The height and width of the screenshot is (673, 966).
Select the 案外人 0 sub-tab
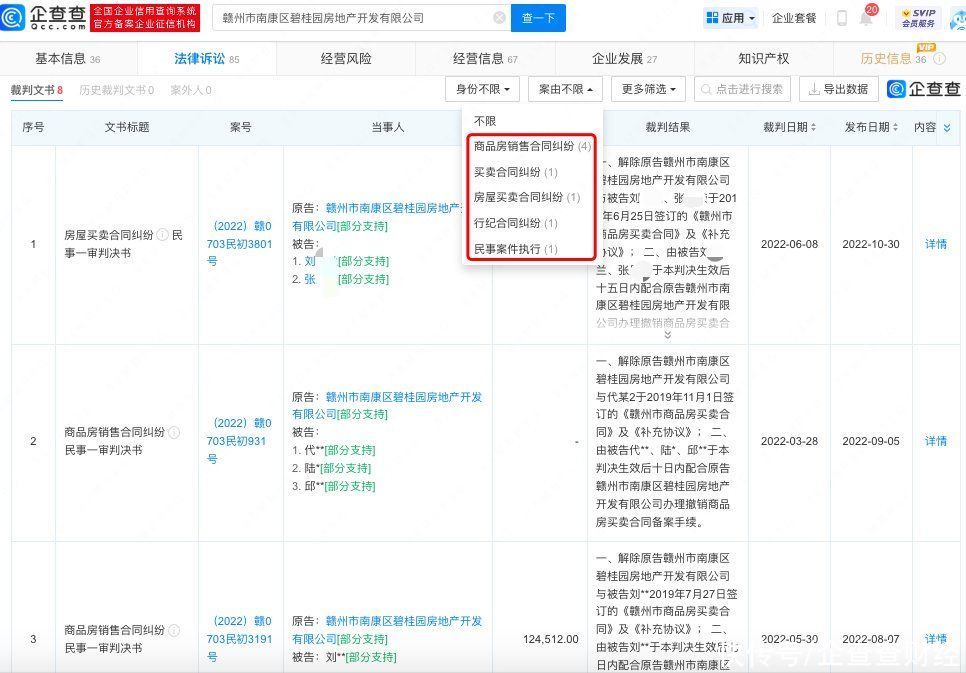point(190,90)
